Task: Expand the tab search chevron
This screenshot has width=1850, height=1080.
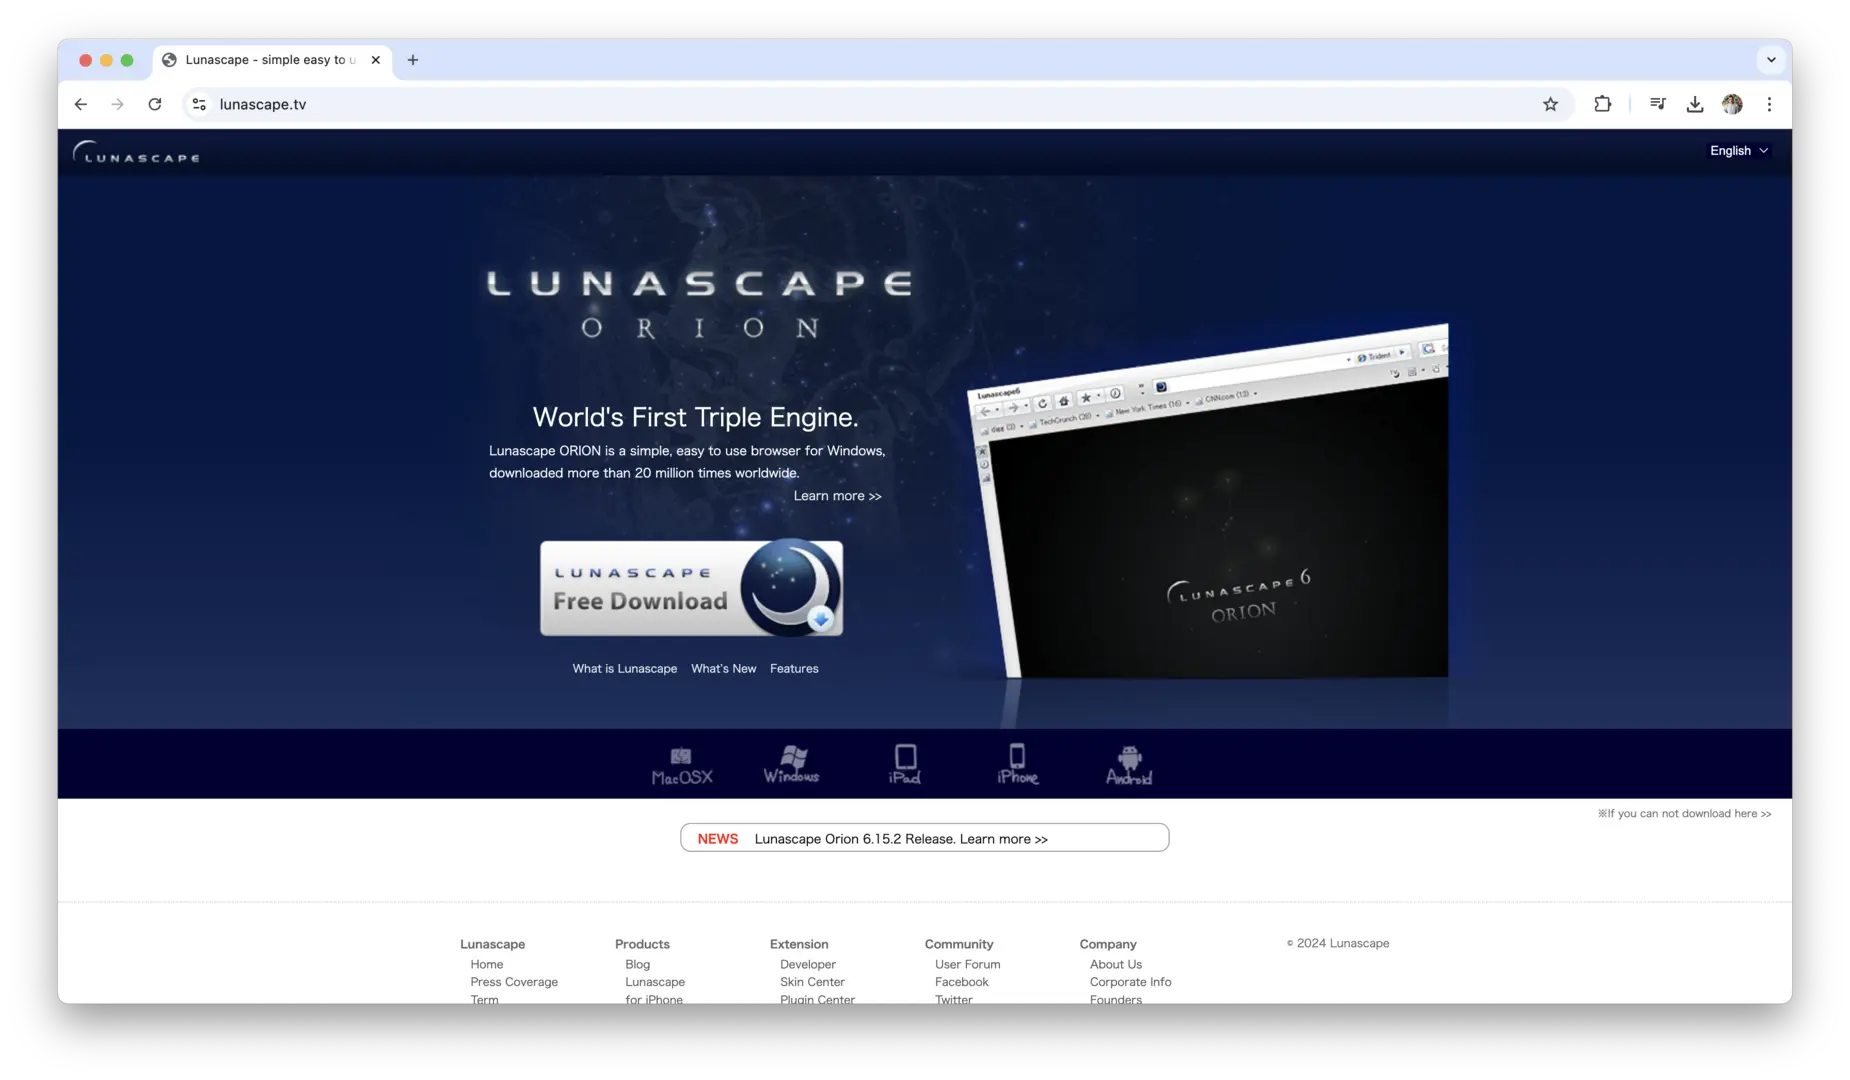Action: pos(1771,60)
